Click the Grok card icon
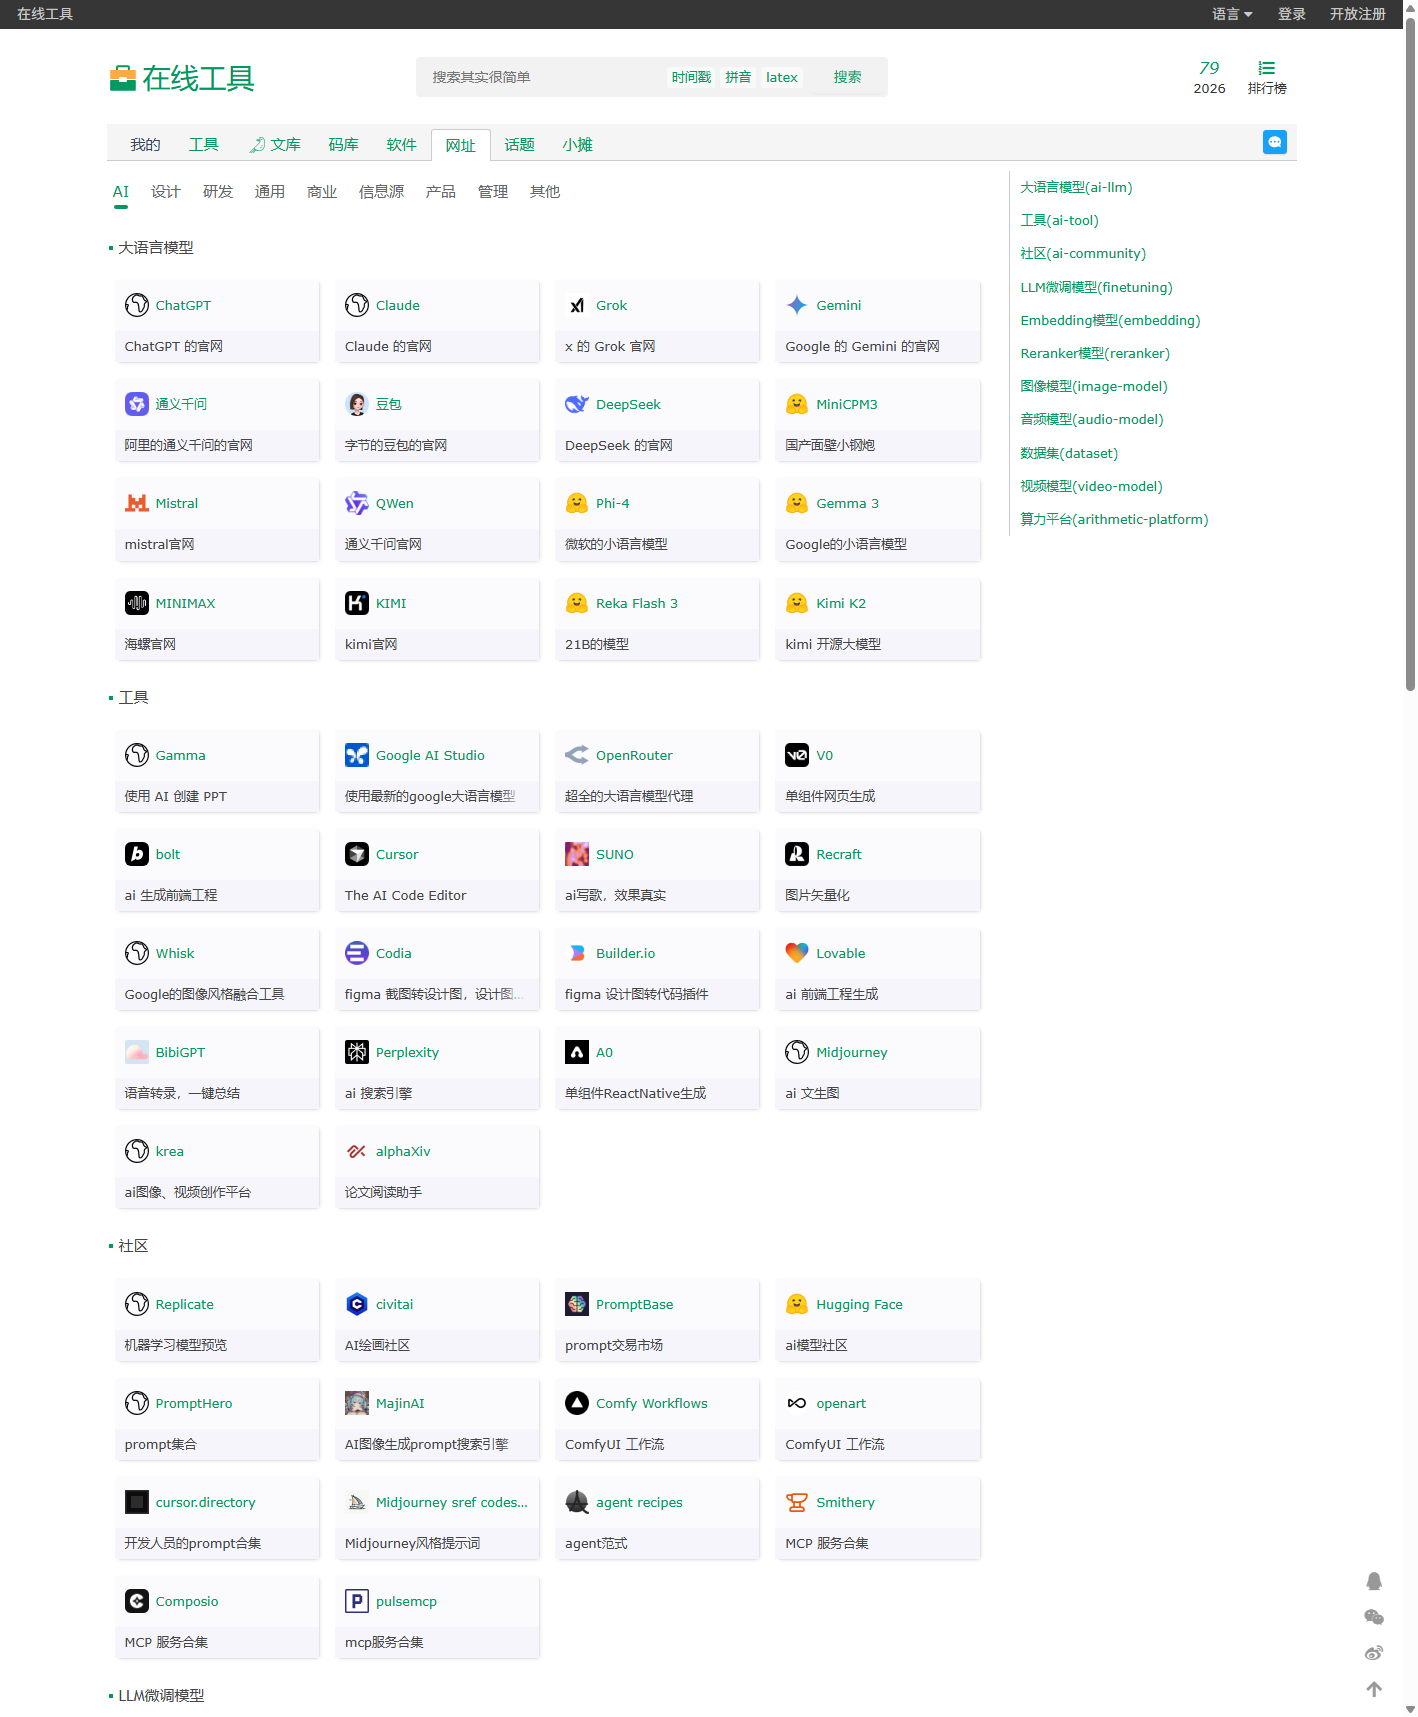The height and width of the screenshot is (1717, 1418). [577, 305]
